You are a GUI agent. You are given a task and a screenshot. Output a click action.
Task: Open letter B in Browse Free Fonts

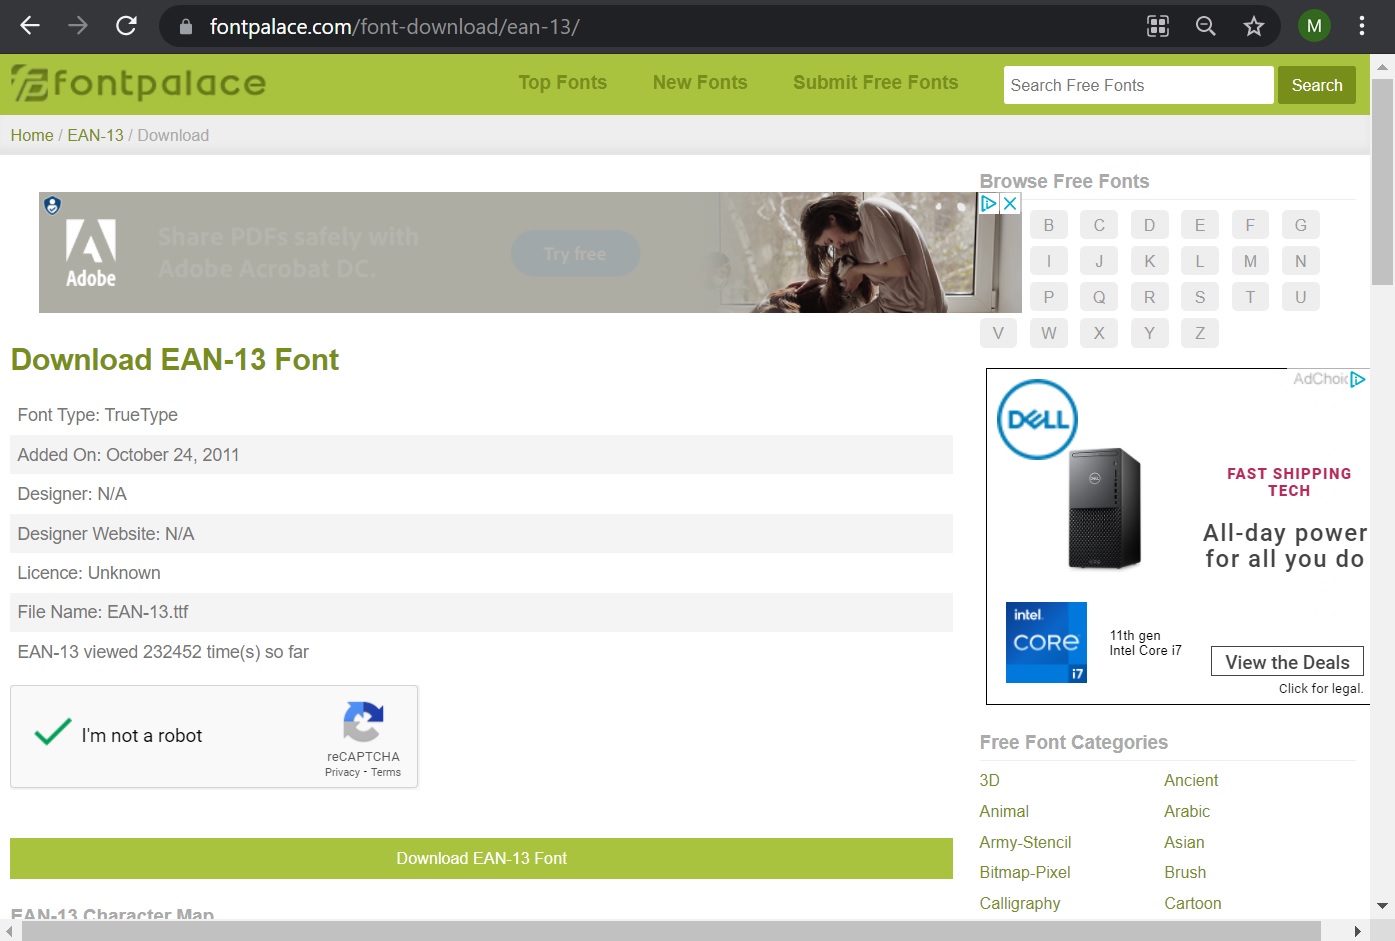coord(1048,224)
